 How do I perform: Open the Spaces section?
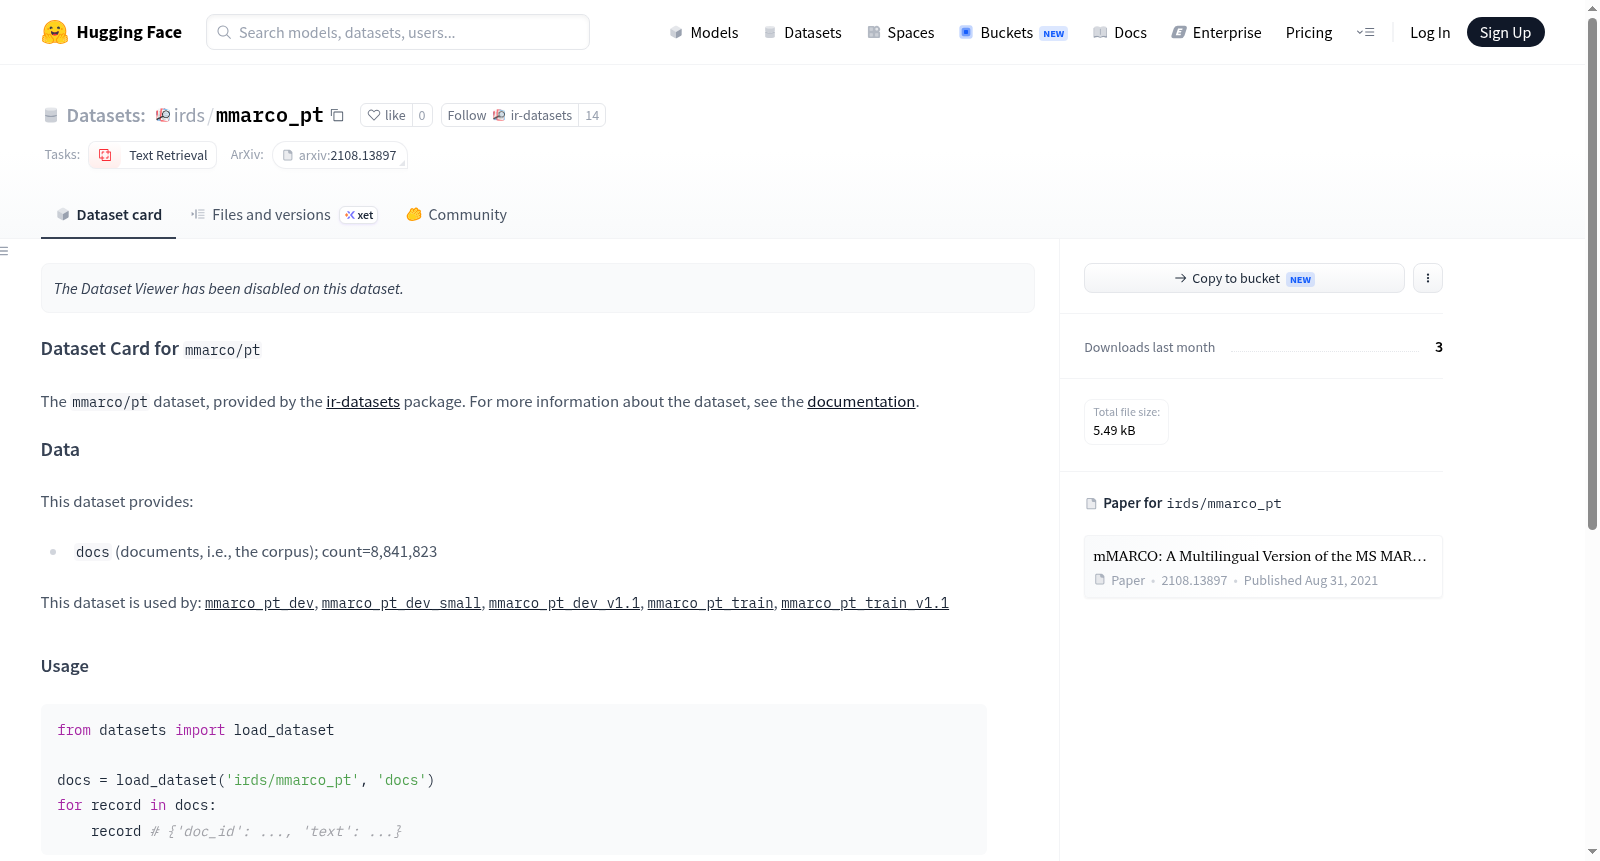(x=901, y=33)
